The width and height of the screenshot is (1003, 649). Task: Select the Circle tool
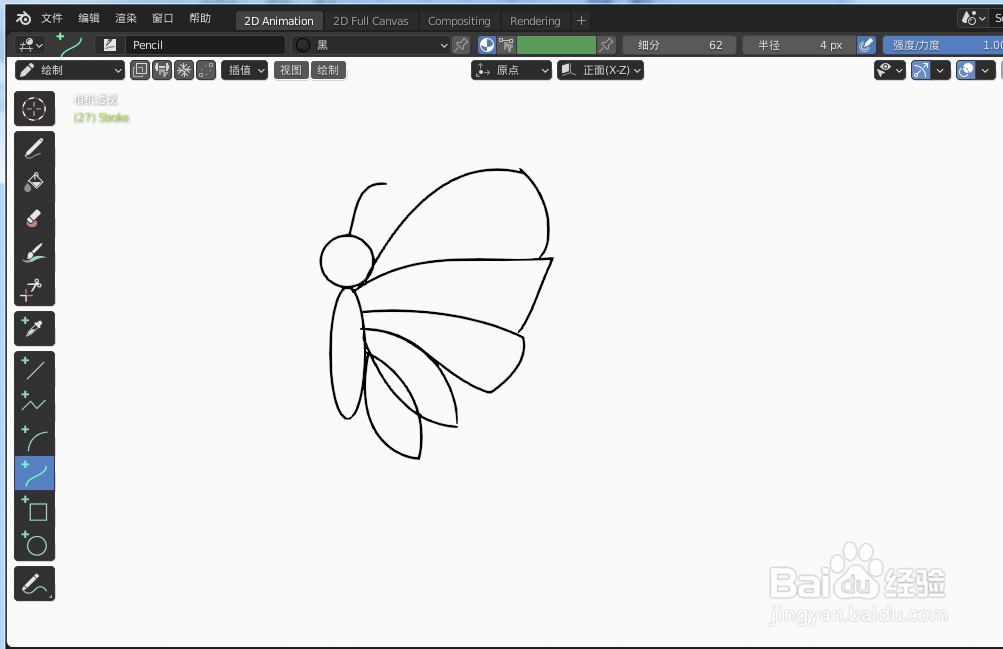pyautogui.click(x=35, y=543)
